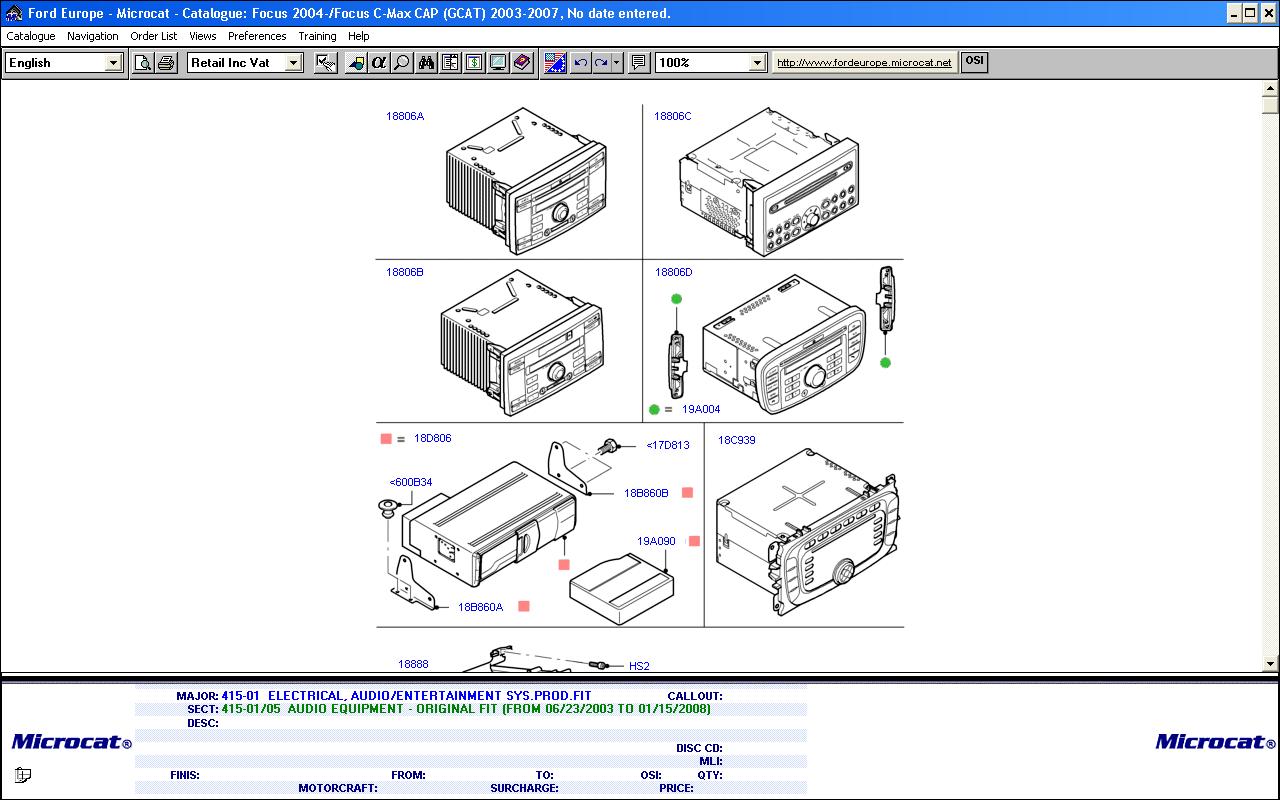Click the dollar sign price icon
The image size is (1280, 800).
[474, 63]
